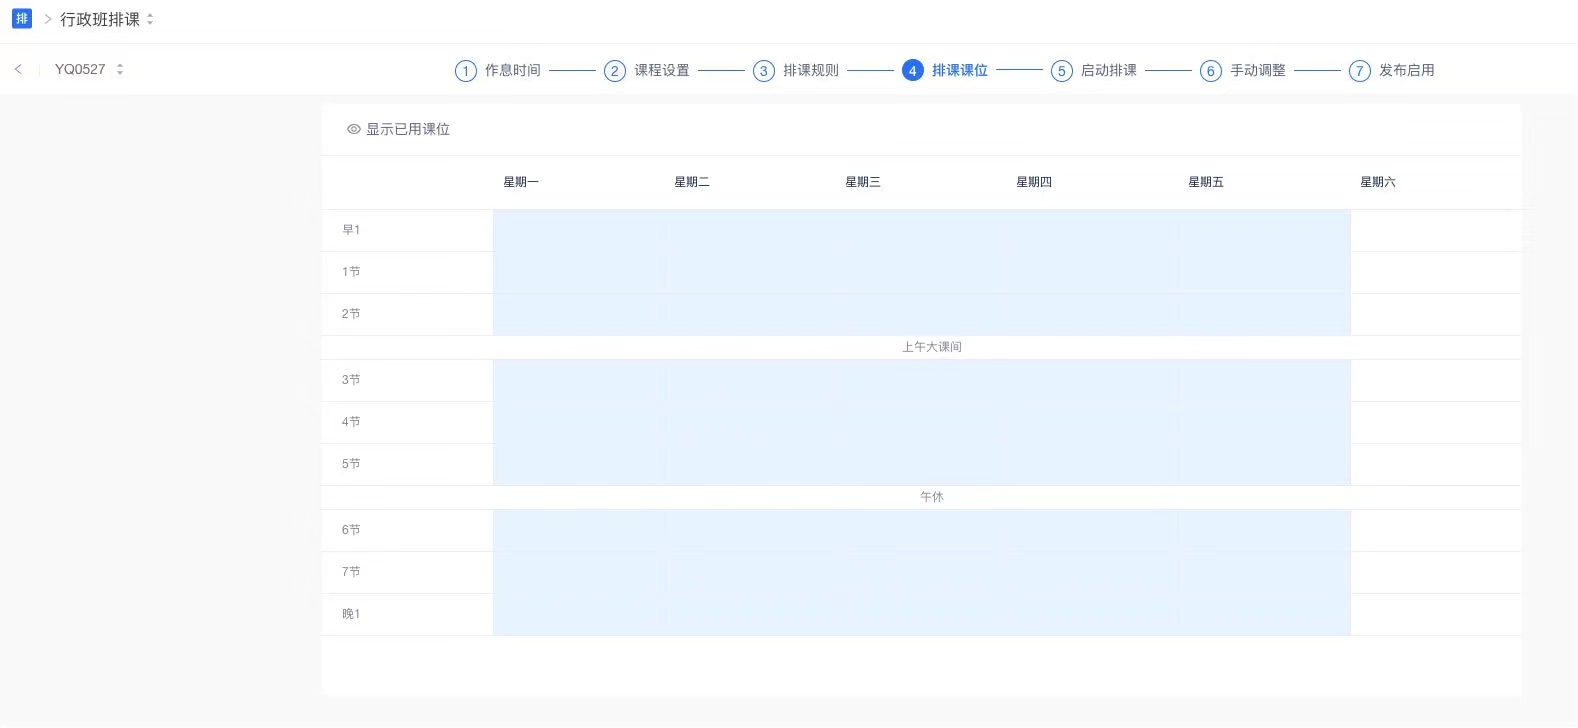
Task: Open the YQ0527 schedule selector
Action: 89,69
